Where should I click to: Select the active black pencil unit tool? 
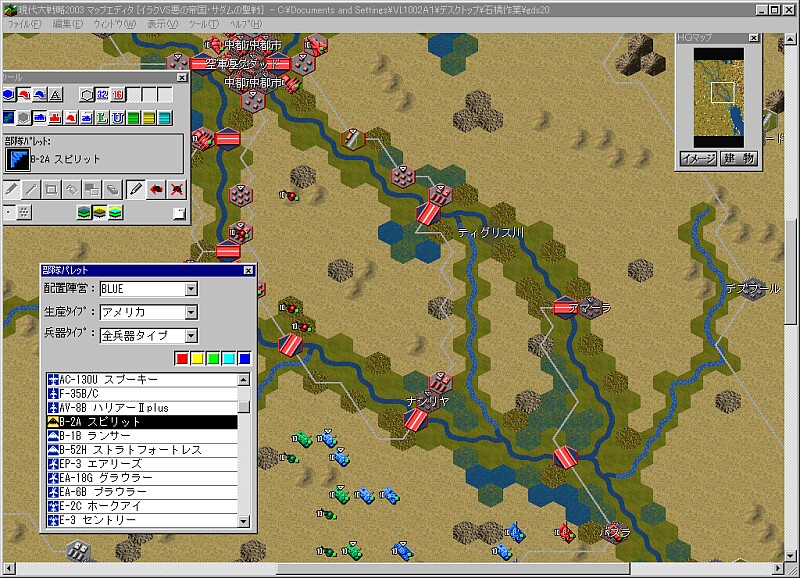[x=135, y=190]
